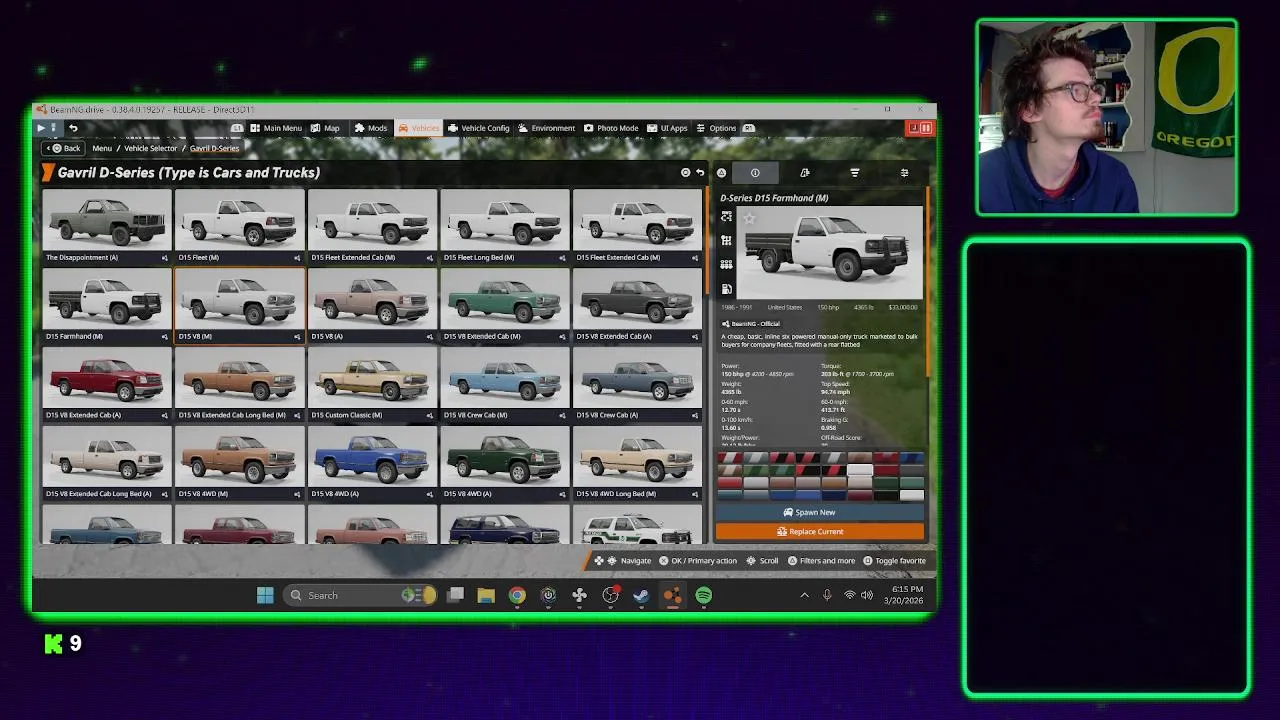1280x720 pixels.
Task: Select the blue D15 V8 4WD (A) truck
Action: pos(372,463)
